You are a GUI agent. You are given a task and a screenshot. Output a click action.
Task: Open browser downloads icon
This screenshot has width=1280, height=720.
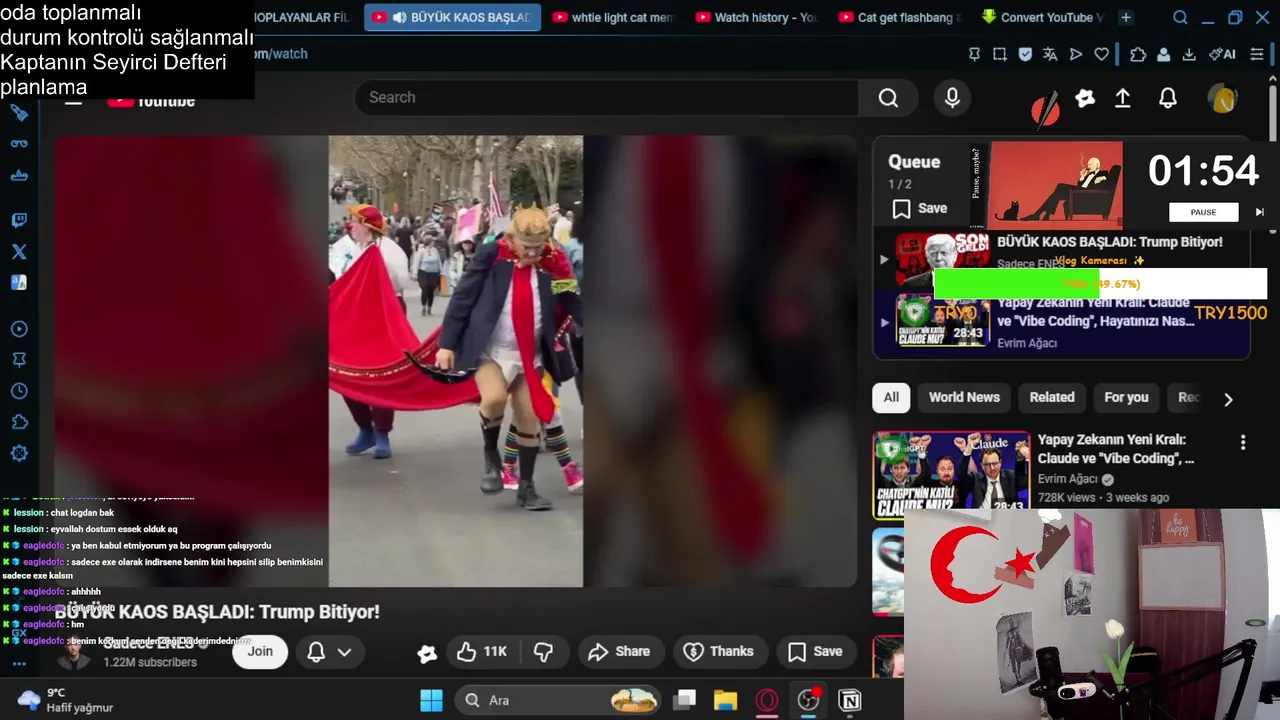coord(1189,54)
